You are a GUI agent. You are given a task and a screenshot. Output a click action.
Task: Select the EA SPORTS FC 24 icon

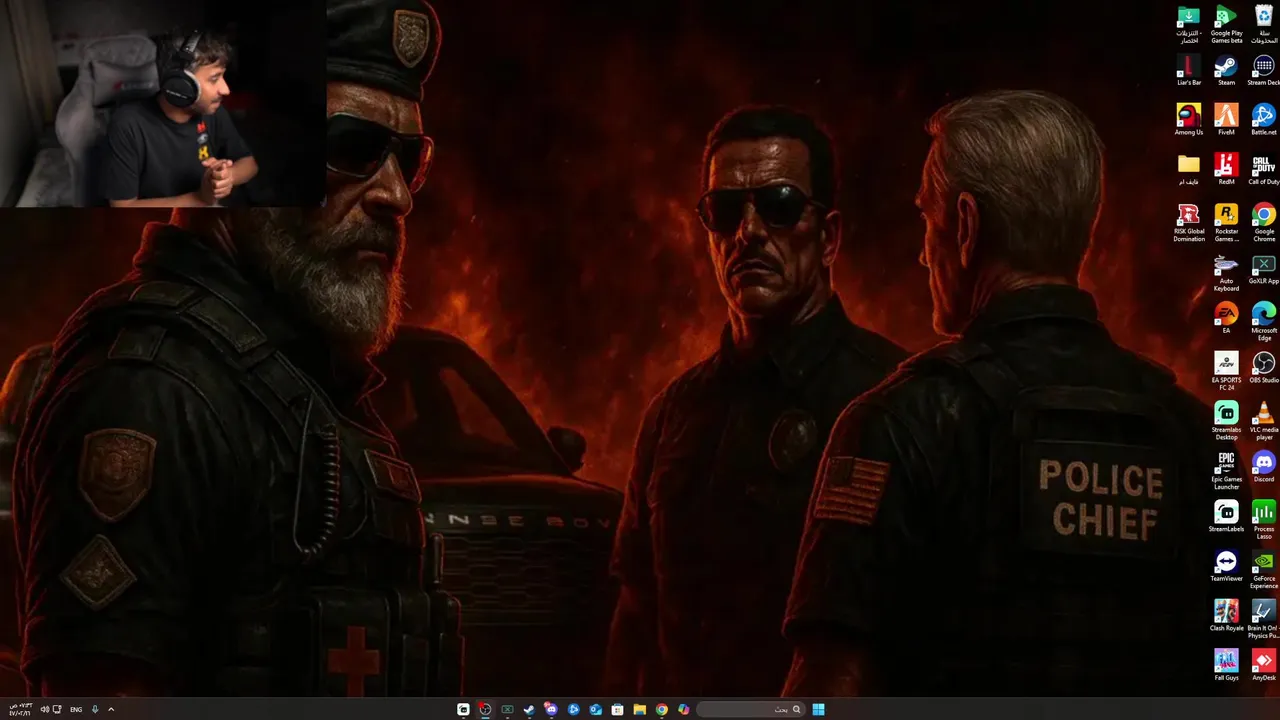(x=1226, y=371)
